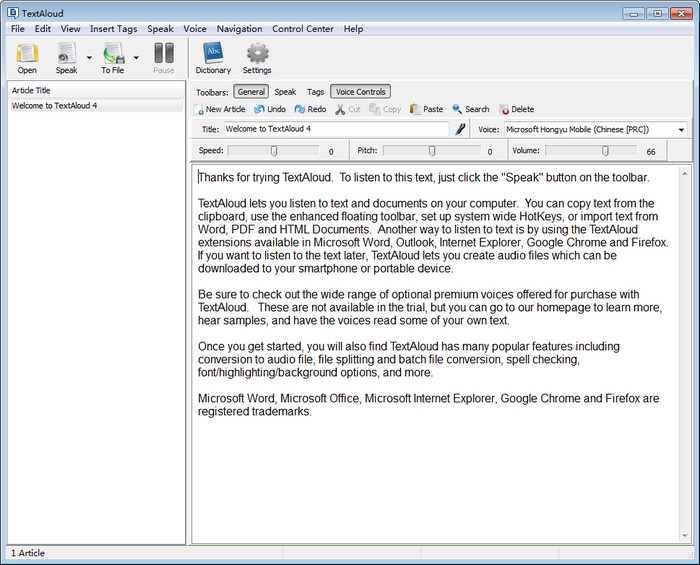Click inside the article text editor
Image resolution: width=700 pixels, height=565 pixels.
tap(435, 354)
